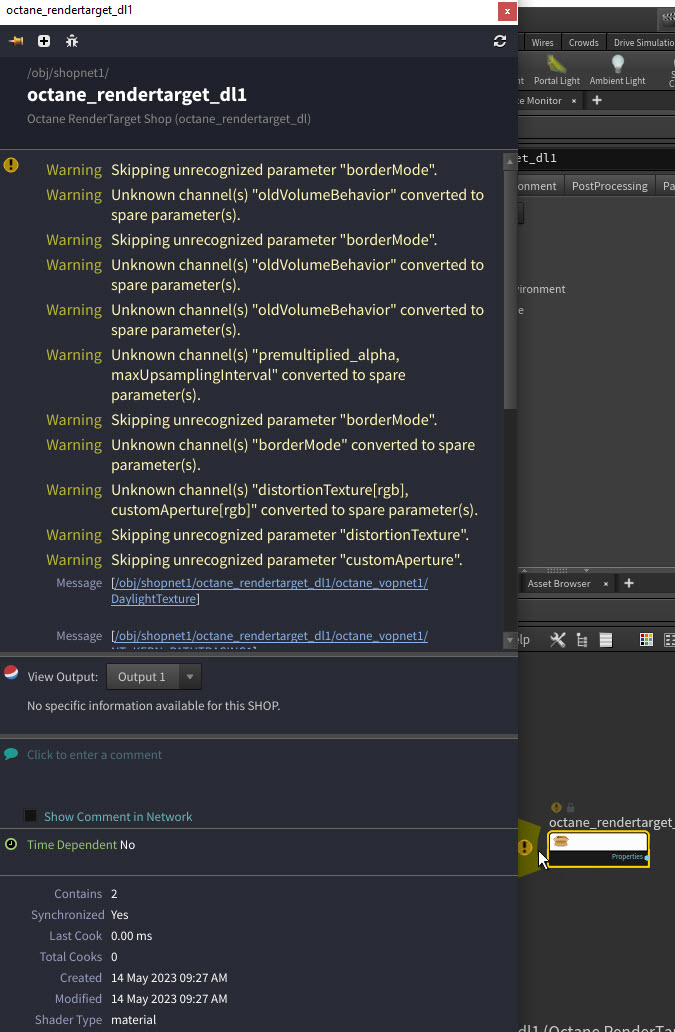Click the large warning flag left of node
This screenshot has height=1032, width=675.
point(525,847)
